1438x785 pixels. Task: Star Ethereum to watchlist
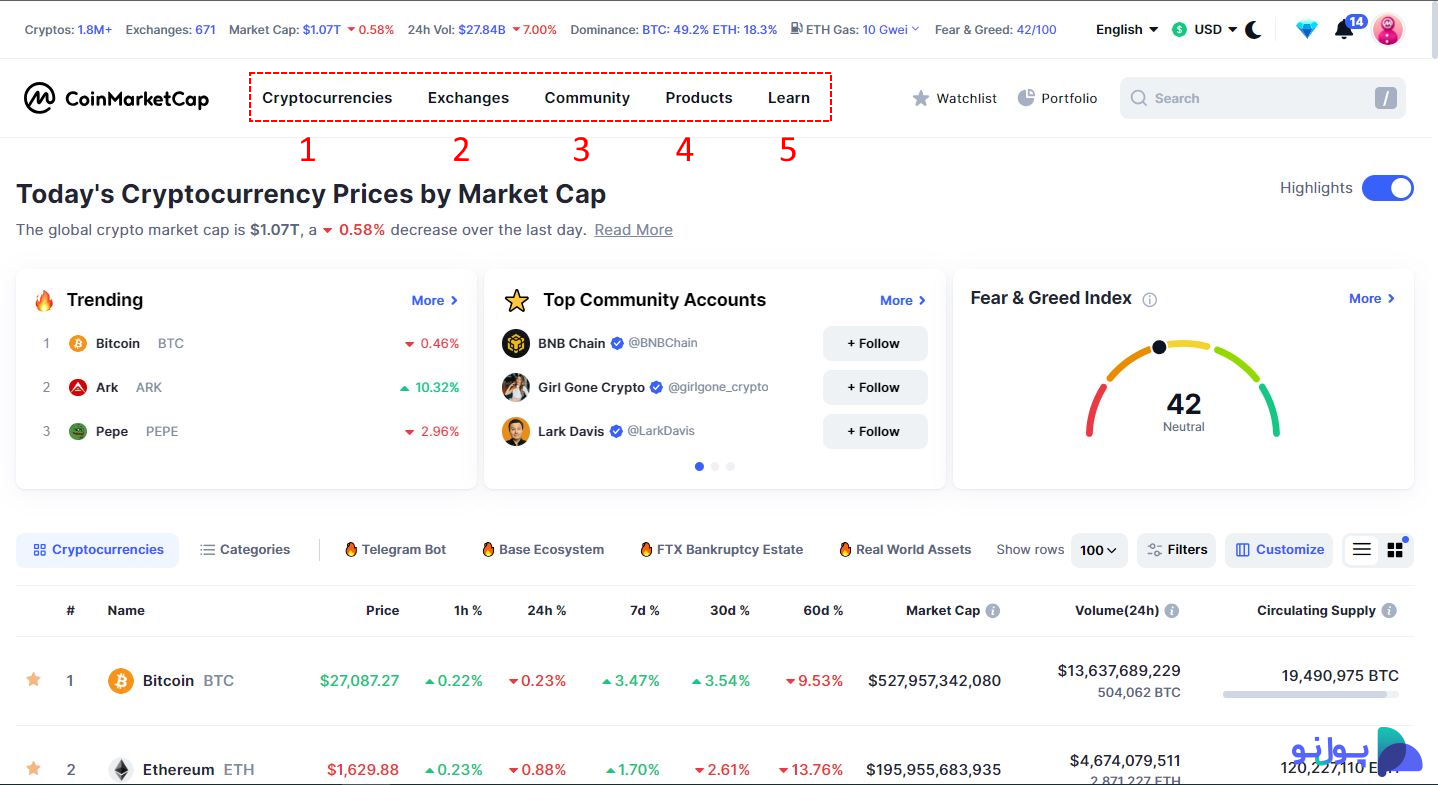point(34,769)
